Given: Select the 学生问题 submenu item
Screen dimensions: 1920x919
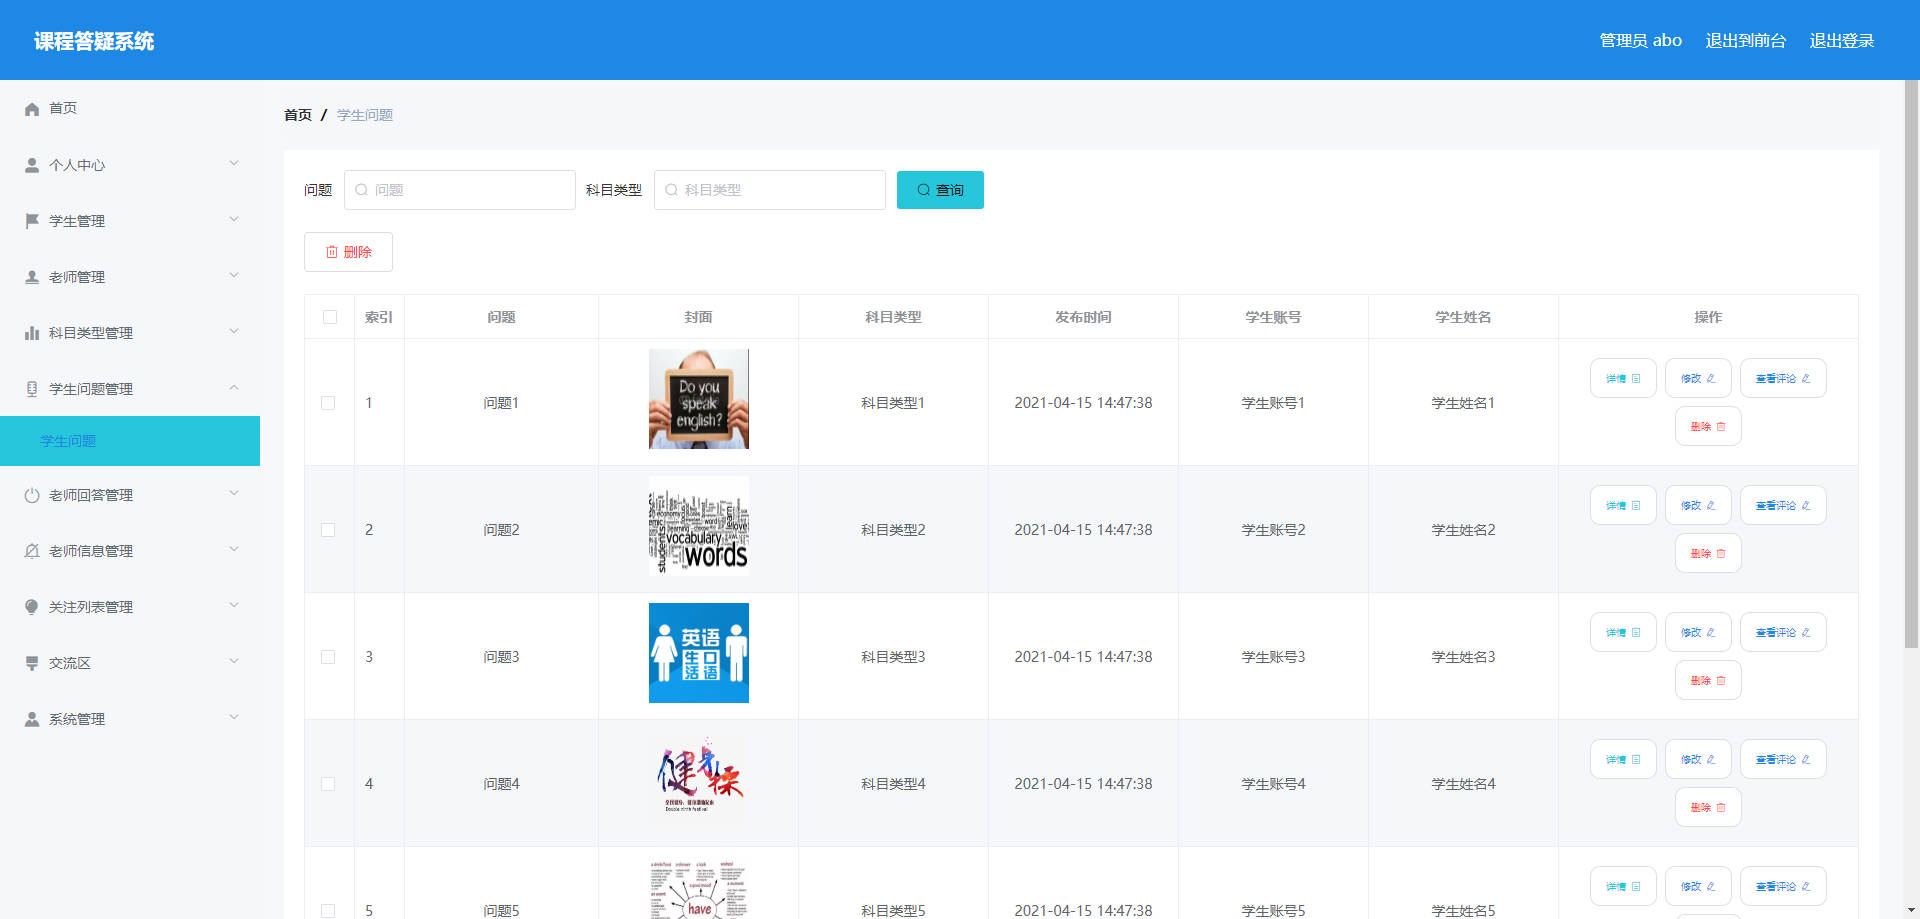Looking at the screenshot, I should [x=130, y=441].
